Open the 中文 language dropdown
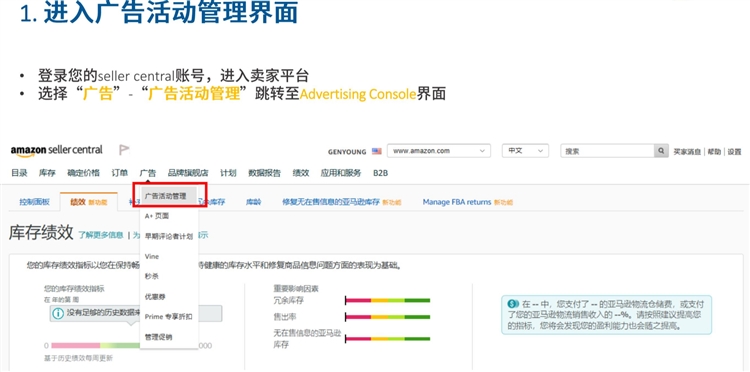This screenshot has height=372, width=750. pyautogui.click(x=525, y=151)
